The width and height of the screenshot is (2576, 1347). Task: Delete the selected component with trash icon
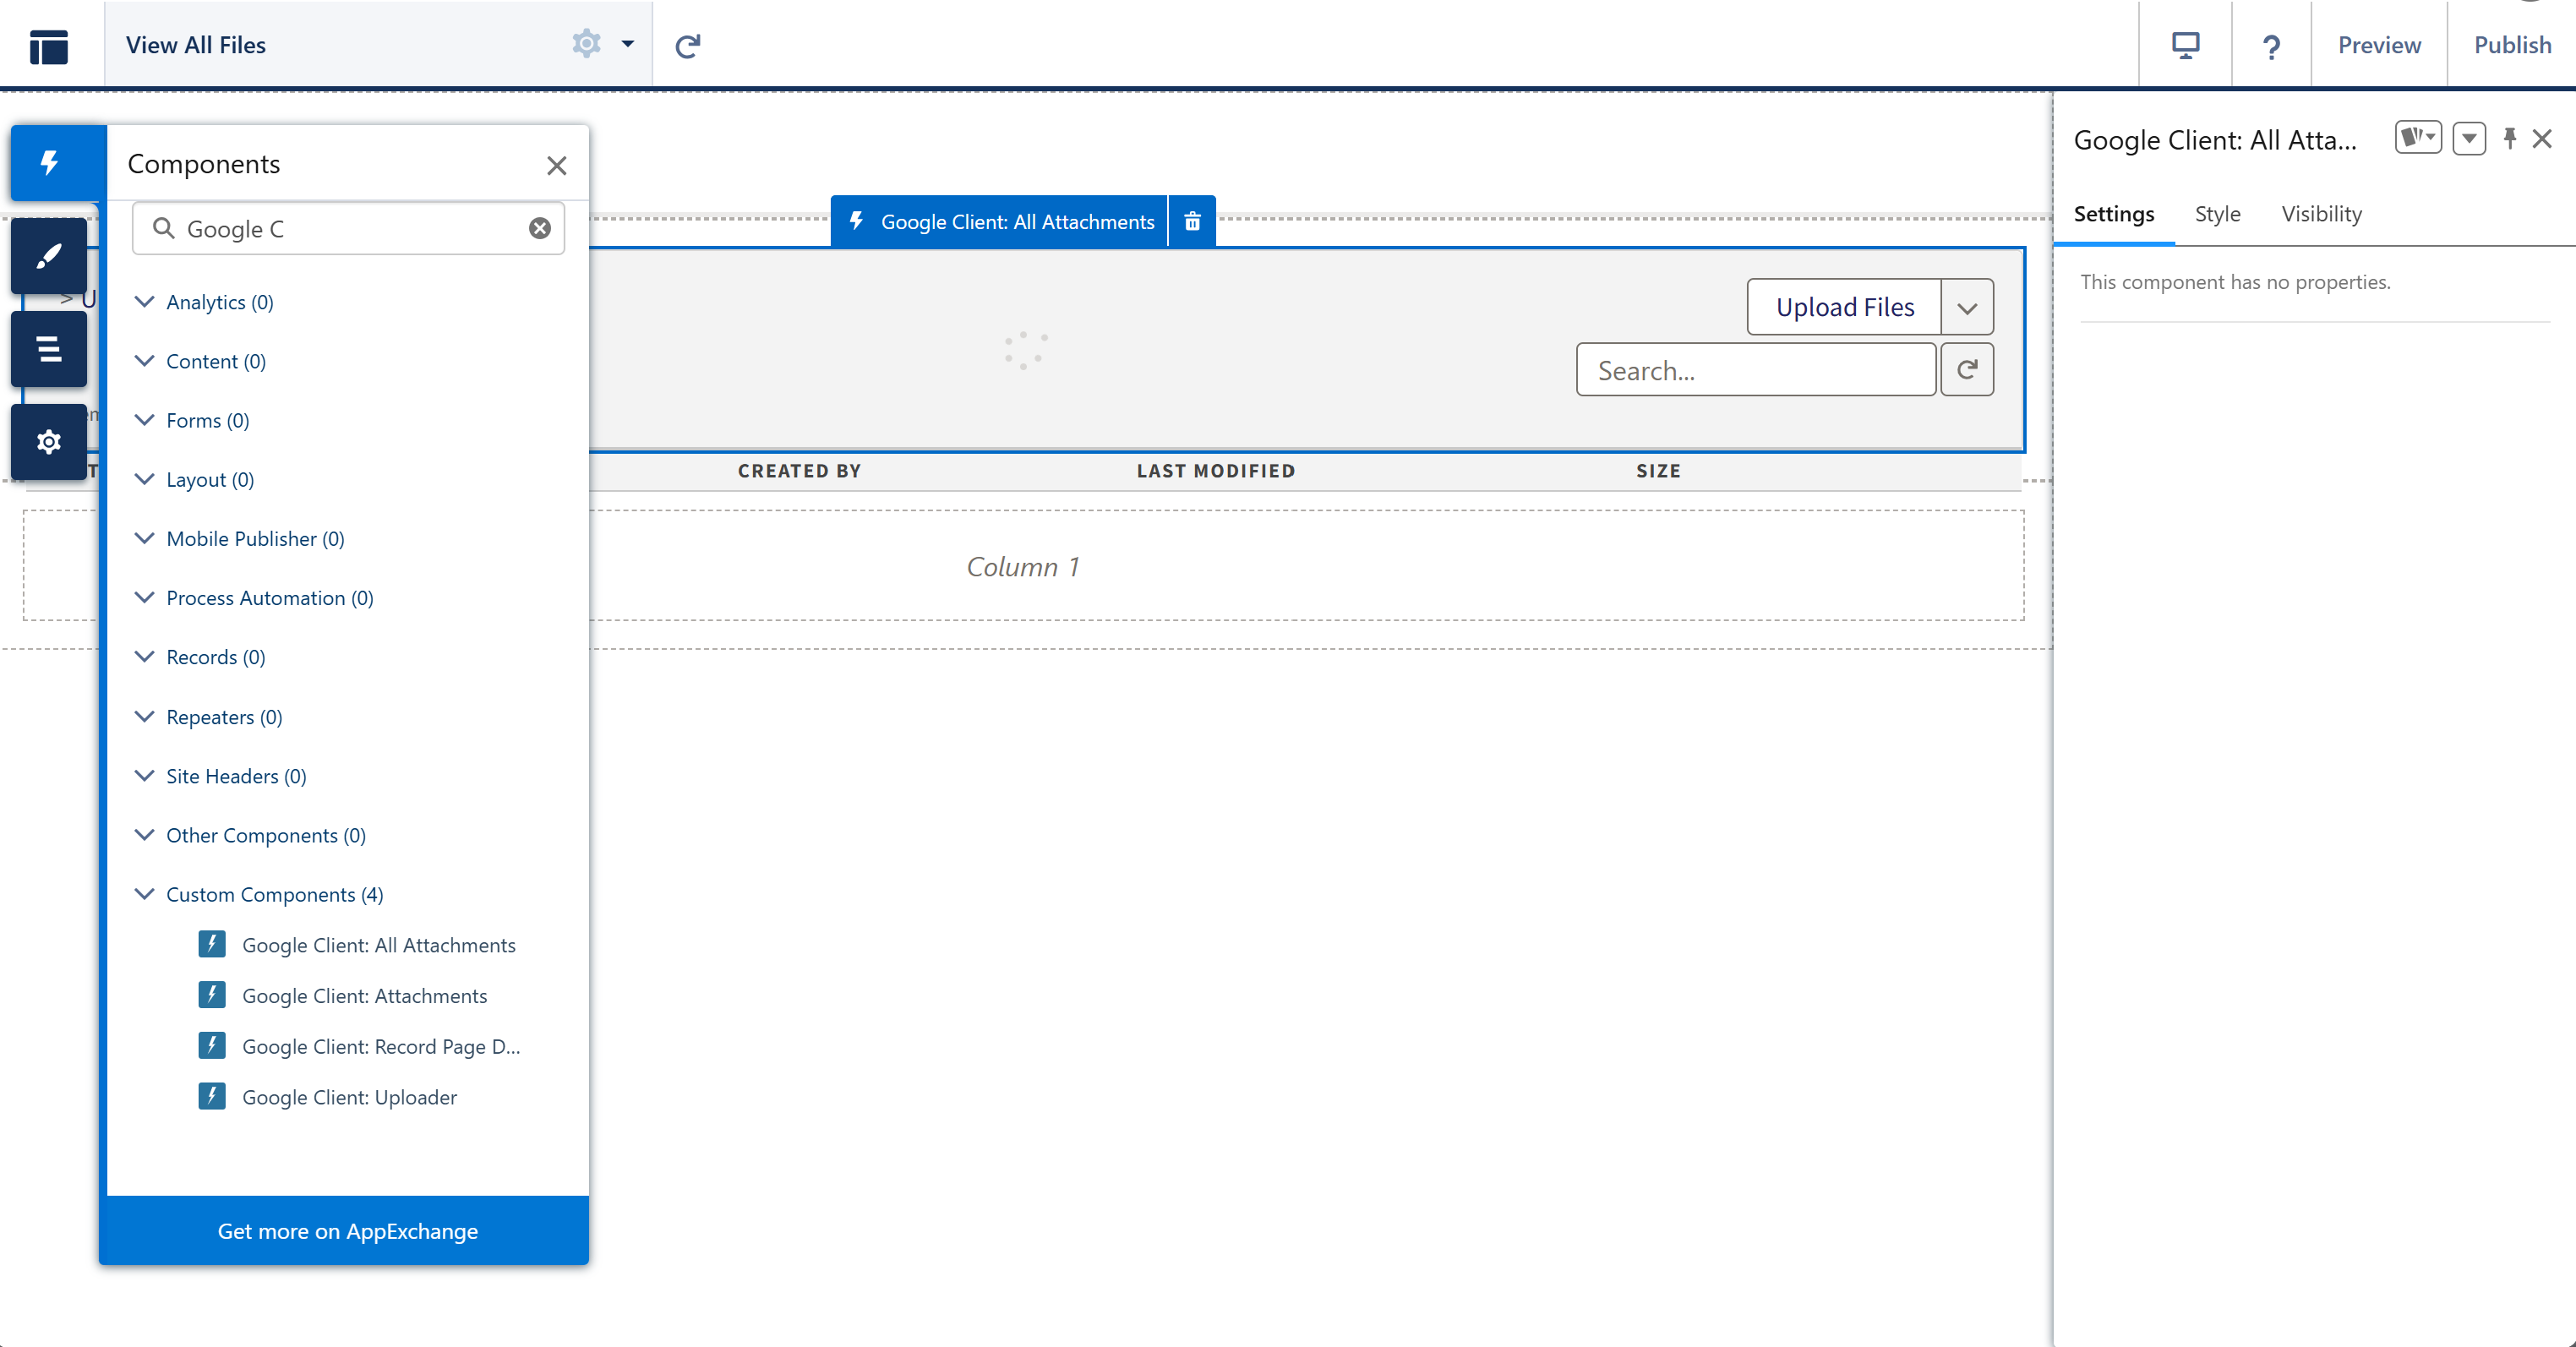(1192, 222)
